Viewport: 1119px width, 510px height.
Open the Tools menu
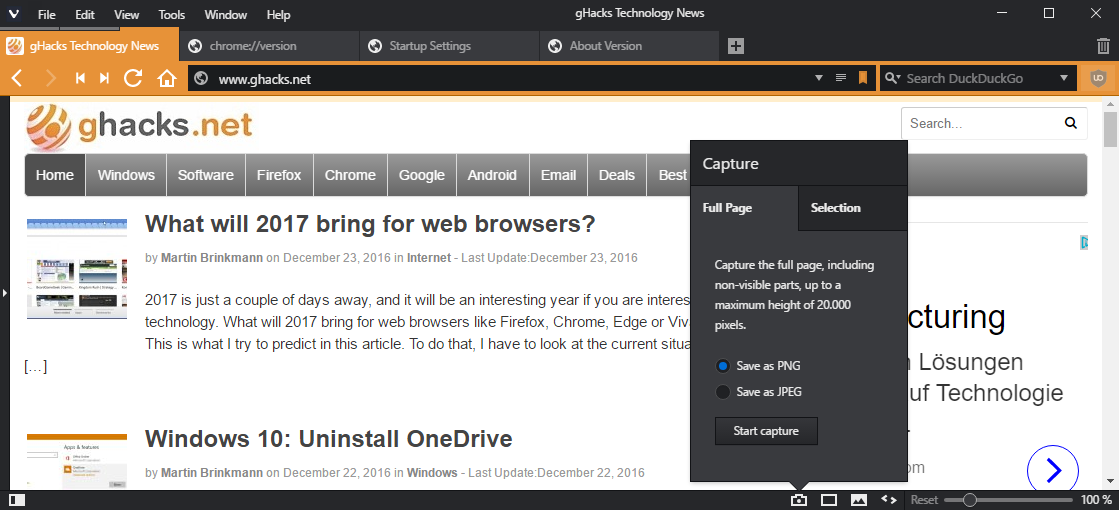point(171,14)
